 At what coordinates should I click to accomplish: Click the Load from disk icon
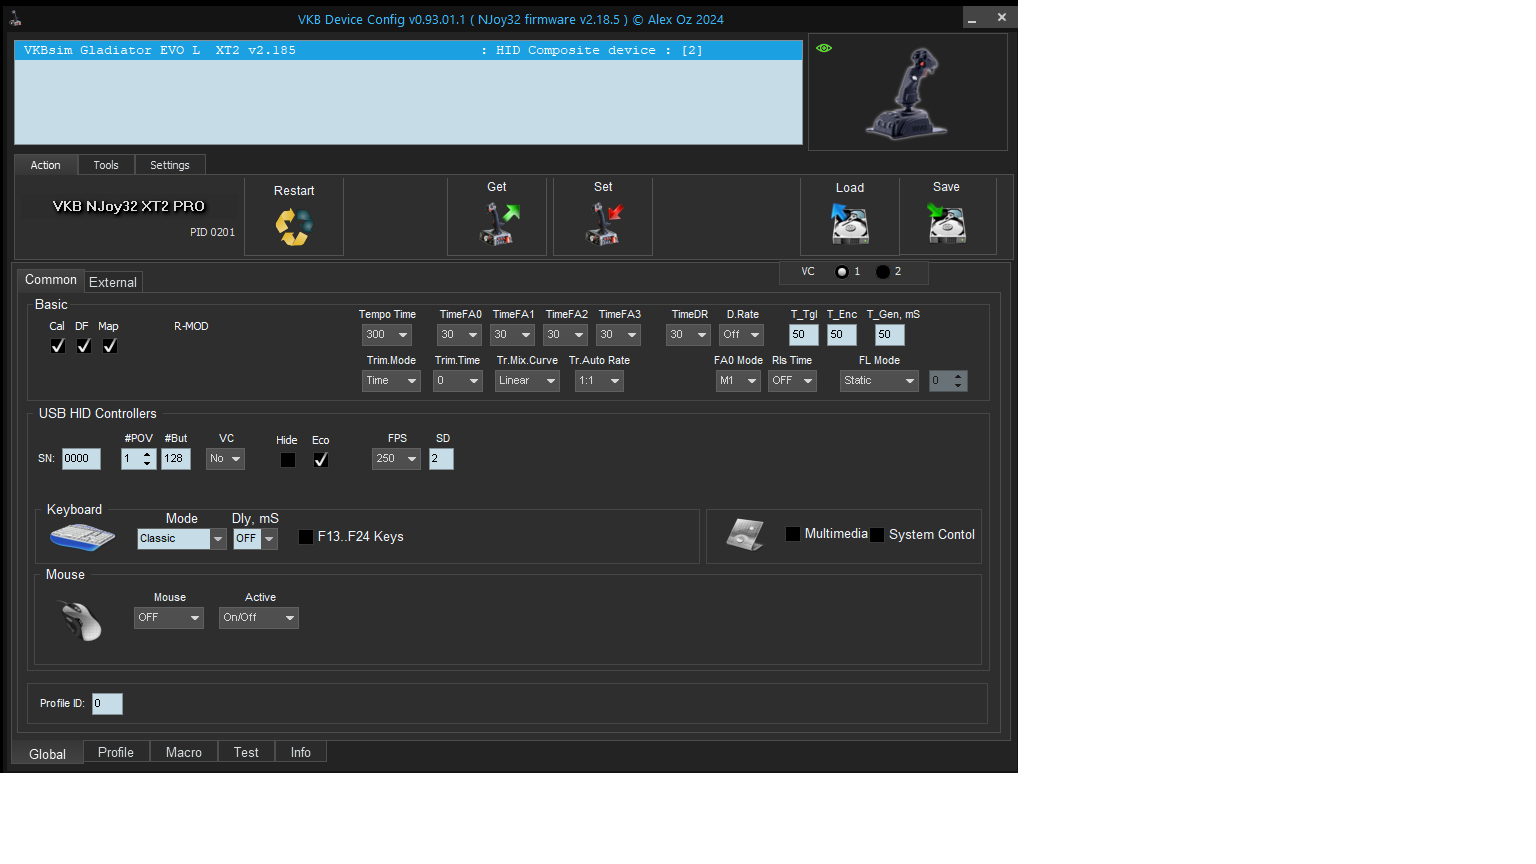tap(850, 224)
